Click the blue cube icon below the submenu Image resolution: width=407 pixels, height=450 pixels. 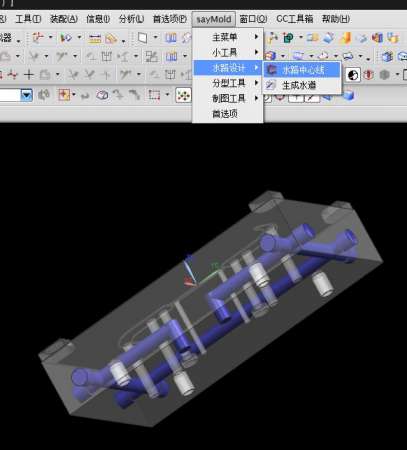point(349,97)
